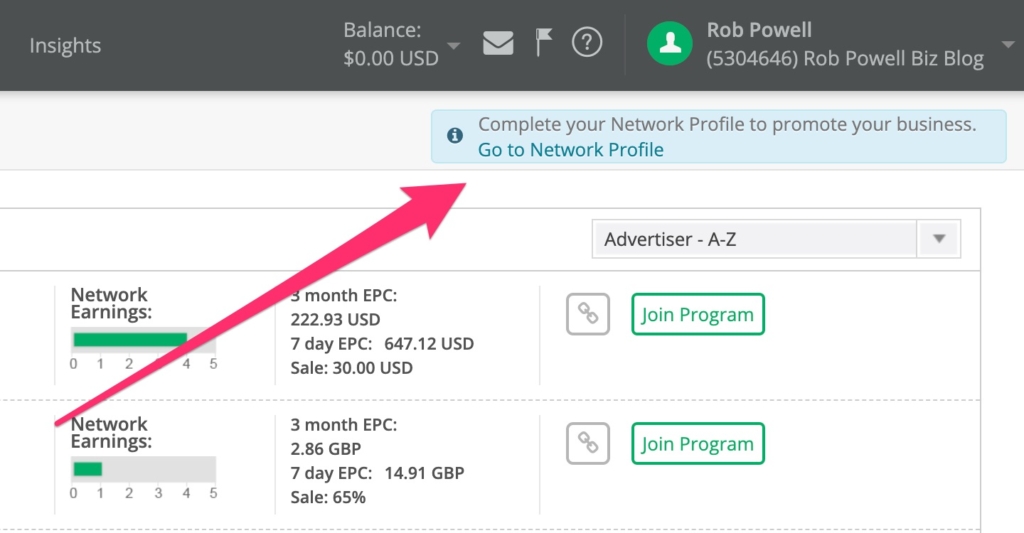Open the Insights menu item

click(65, 45)
